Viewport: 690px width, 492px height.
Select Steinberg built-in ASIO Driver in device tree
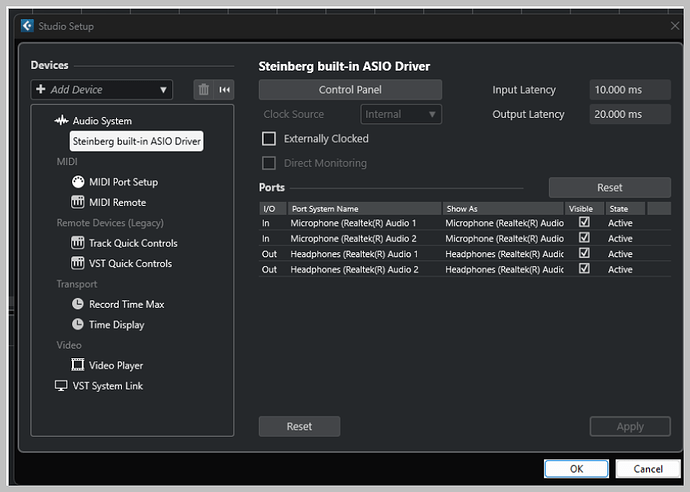[x=136, y=141]
